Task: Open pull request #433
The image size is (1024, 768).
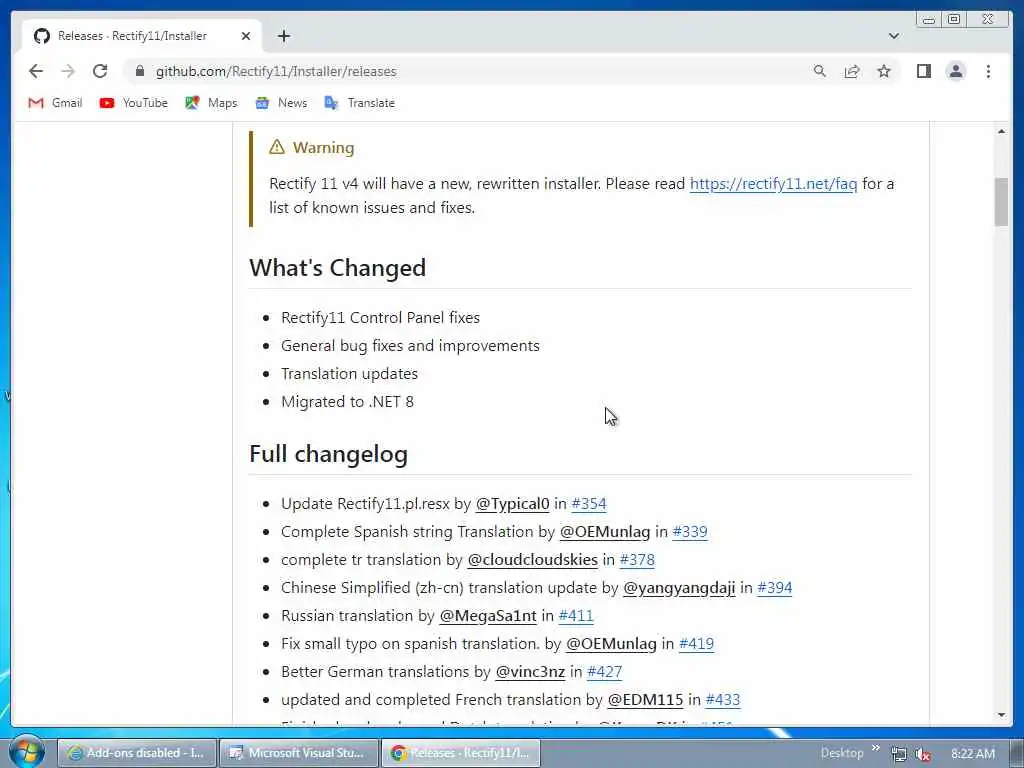Action: pos(723,701)
